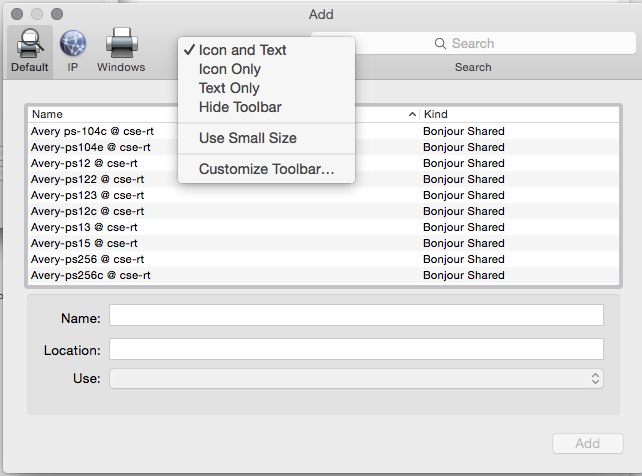Select Icon Only from context menu
Screen dimensions: 642x476
[230, 69]
